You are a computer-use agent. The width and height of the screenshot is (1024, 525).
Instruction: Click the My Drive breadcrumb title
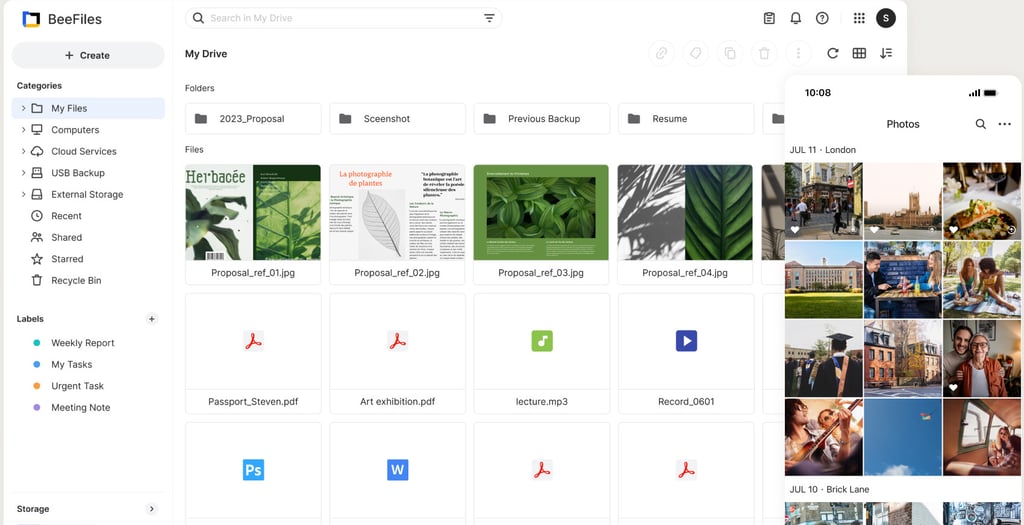[x=206, y=54]
